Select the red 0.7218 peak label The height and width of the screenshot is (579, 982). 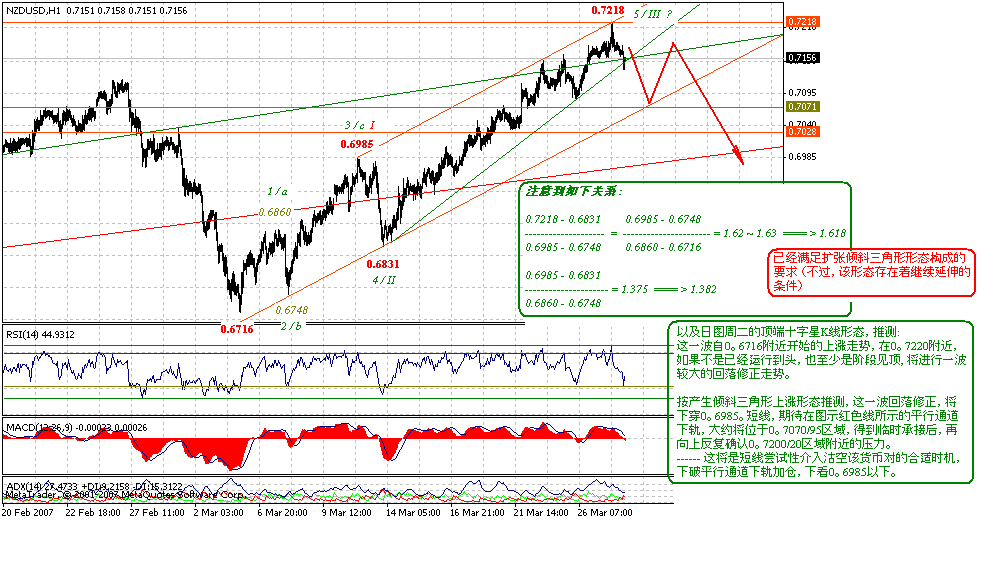coord(607,11)
